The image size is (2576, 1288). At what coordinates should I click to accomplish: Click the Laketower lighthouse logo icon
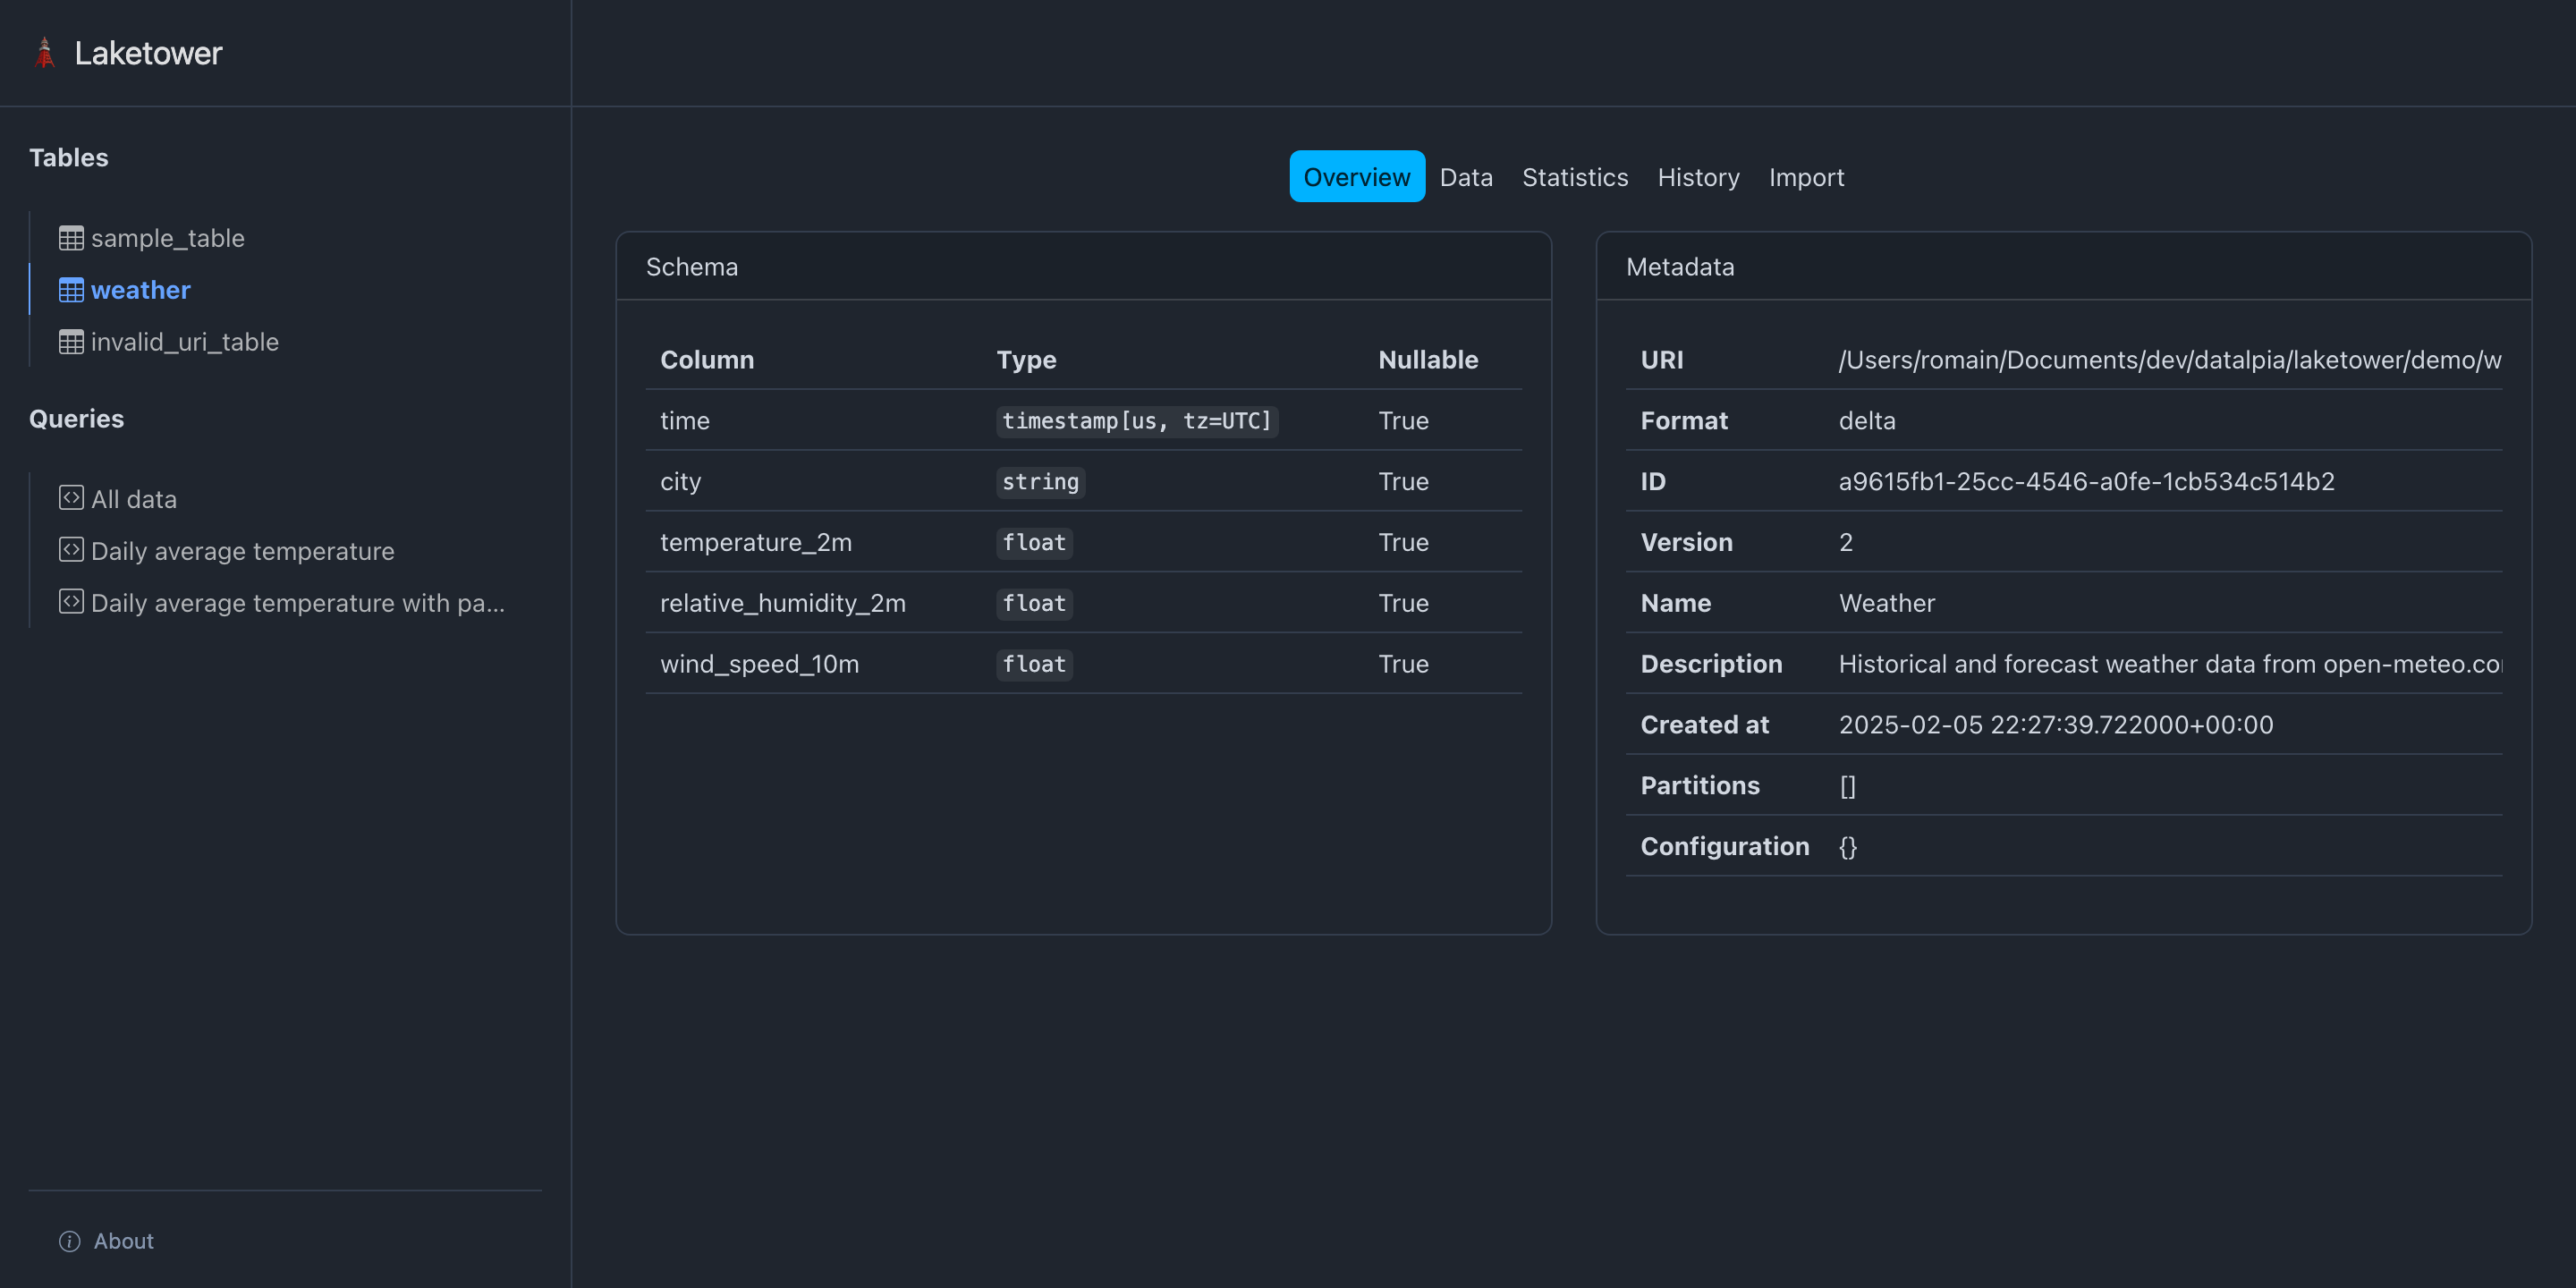click(44, 52)
